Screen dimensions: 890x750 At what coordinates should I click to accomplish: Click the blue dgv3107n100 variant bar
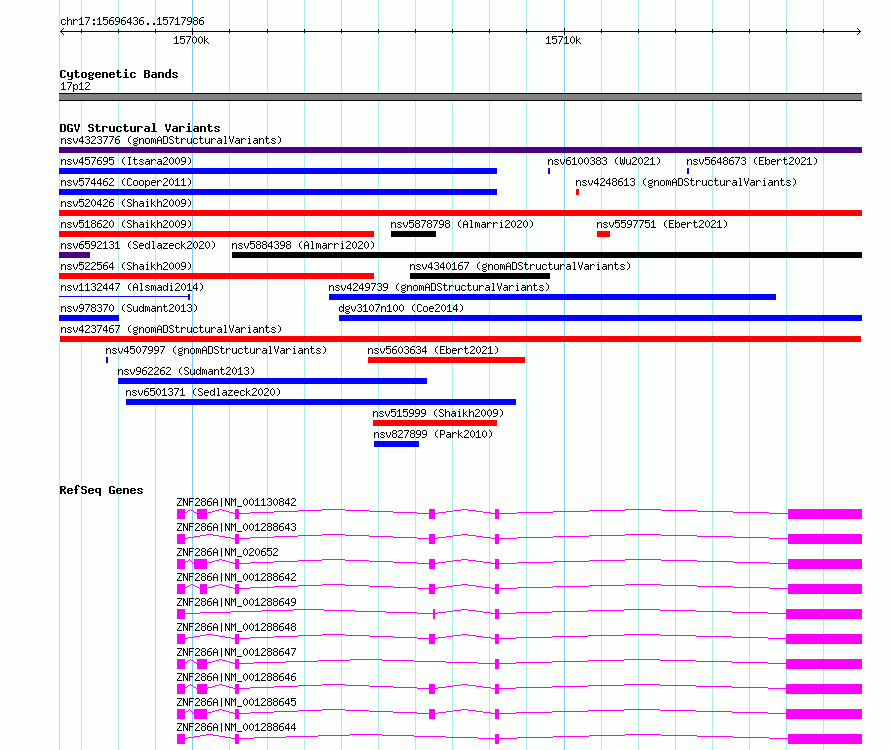(601, 318)
